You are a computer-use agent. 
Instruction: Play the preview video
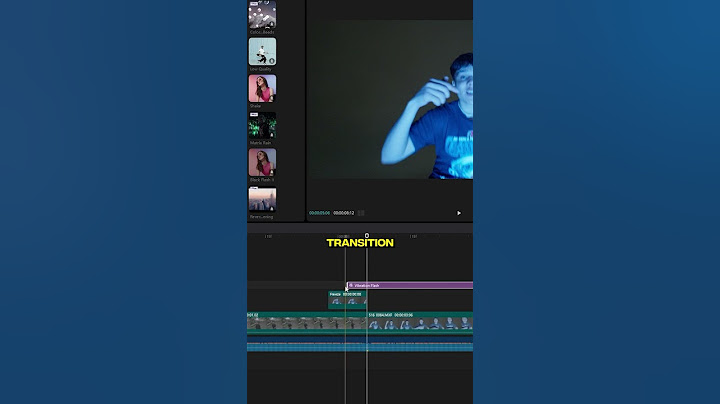click(458, 213)
